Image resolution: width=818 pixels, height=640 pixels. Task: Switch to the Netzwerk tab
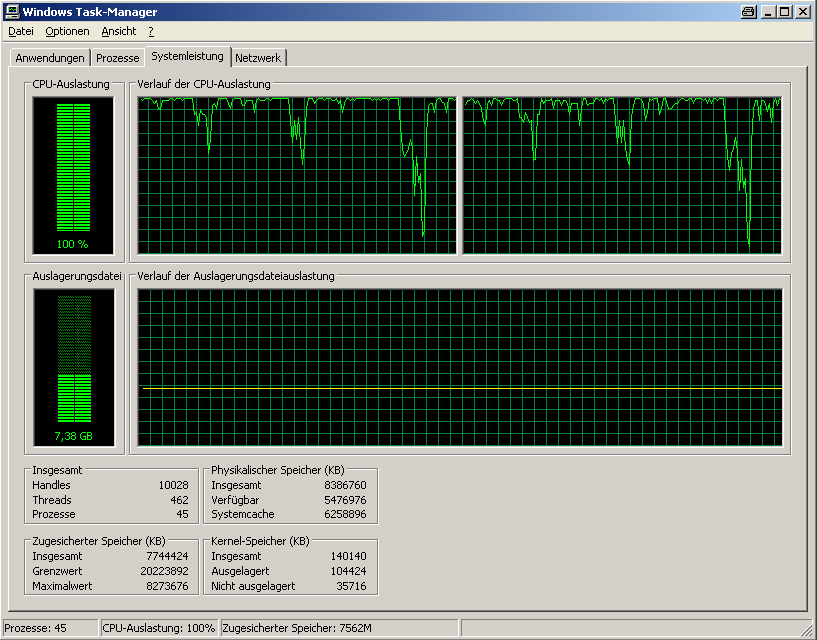click(x=258, y=58)
